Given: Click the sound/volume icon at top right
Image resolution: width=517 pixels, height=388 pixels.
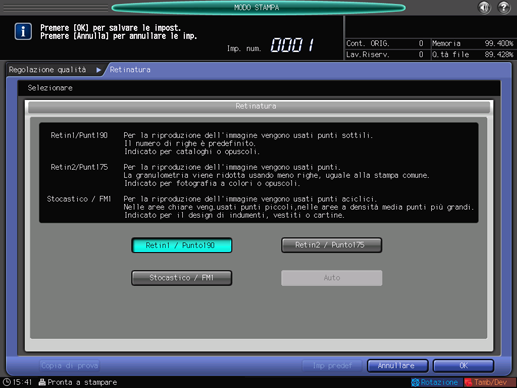Looking at the screenshot, I should (x=484, y=7).
